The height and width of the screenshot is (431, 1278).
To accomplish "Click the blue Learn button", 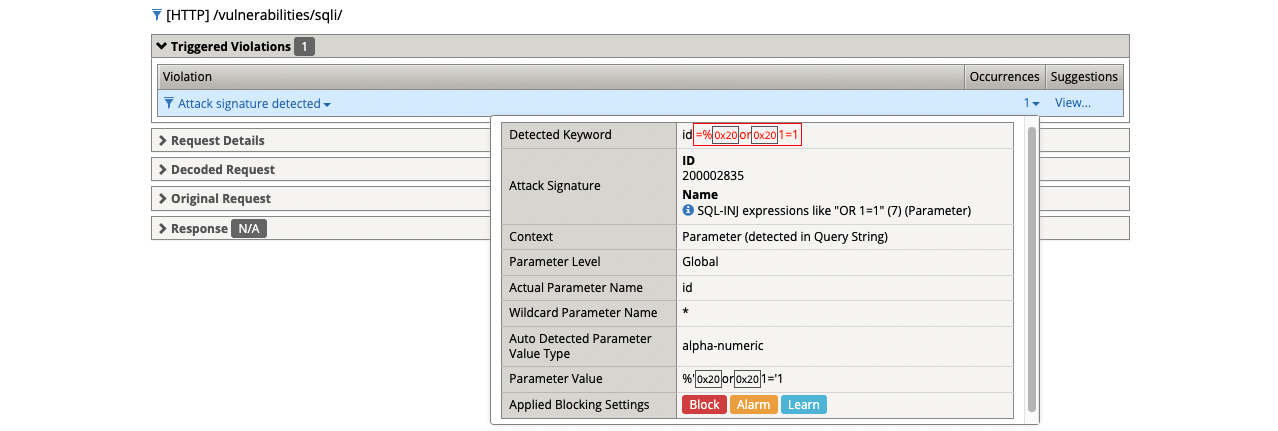I will [x=803, y=405].
